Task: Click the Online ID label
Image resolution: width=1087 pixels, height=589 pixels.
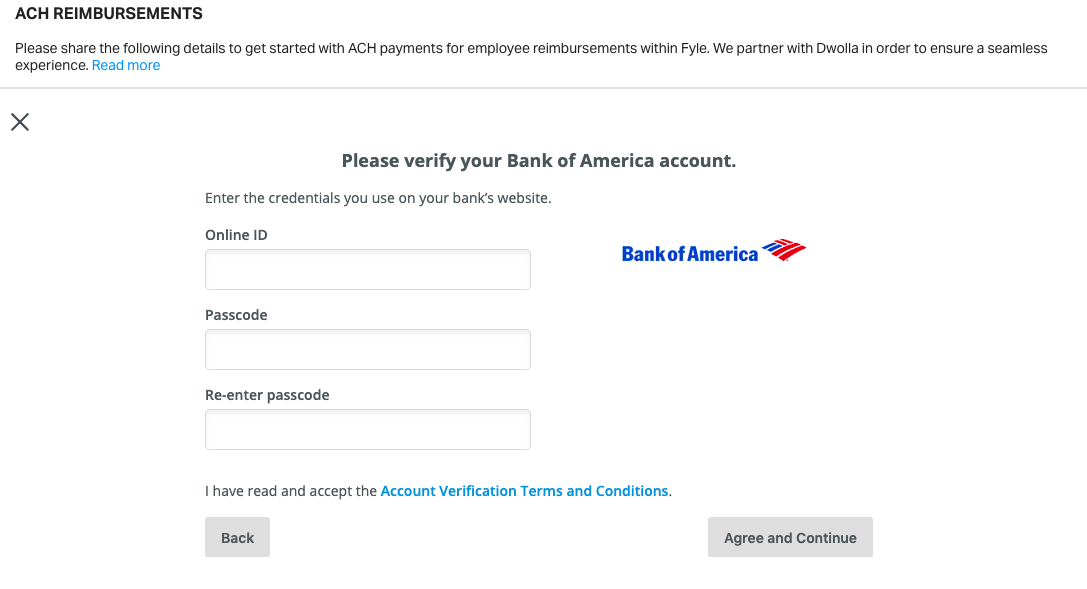Action: (x=236, y=235)
